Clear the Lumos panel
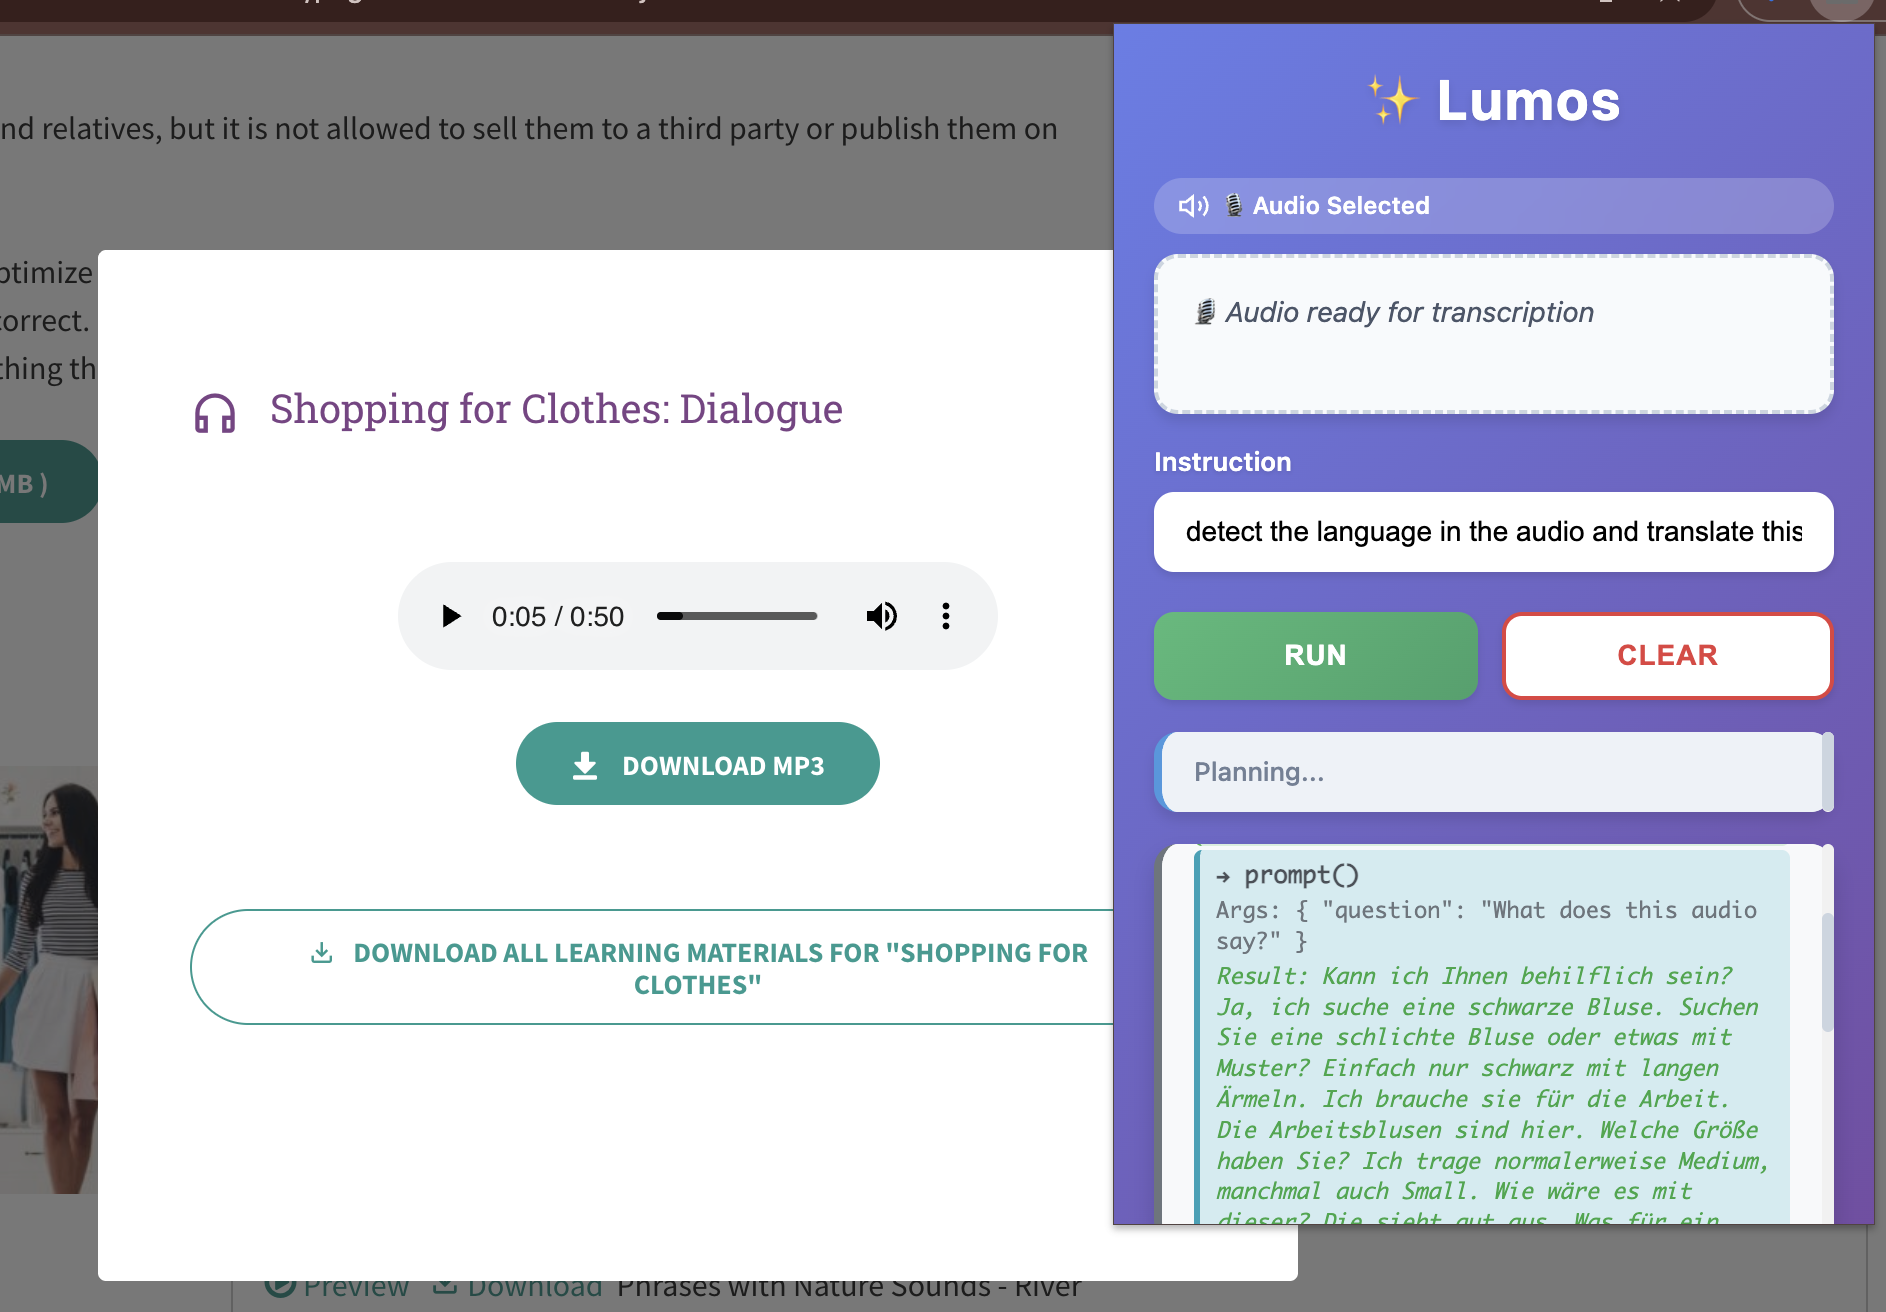 1667,655
